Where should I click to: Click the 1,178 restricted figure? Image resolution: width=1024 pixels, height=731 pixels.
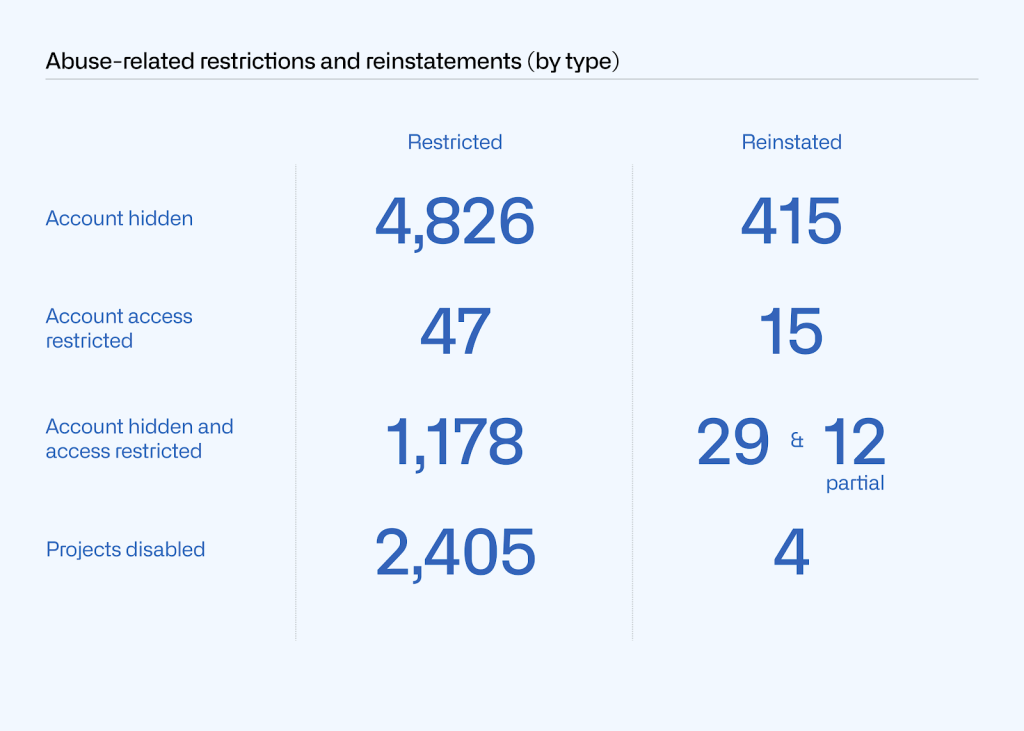pyautogui.click(x=455, y=442)
